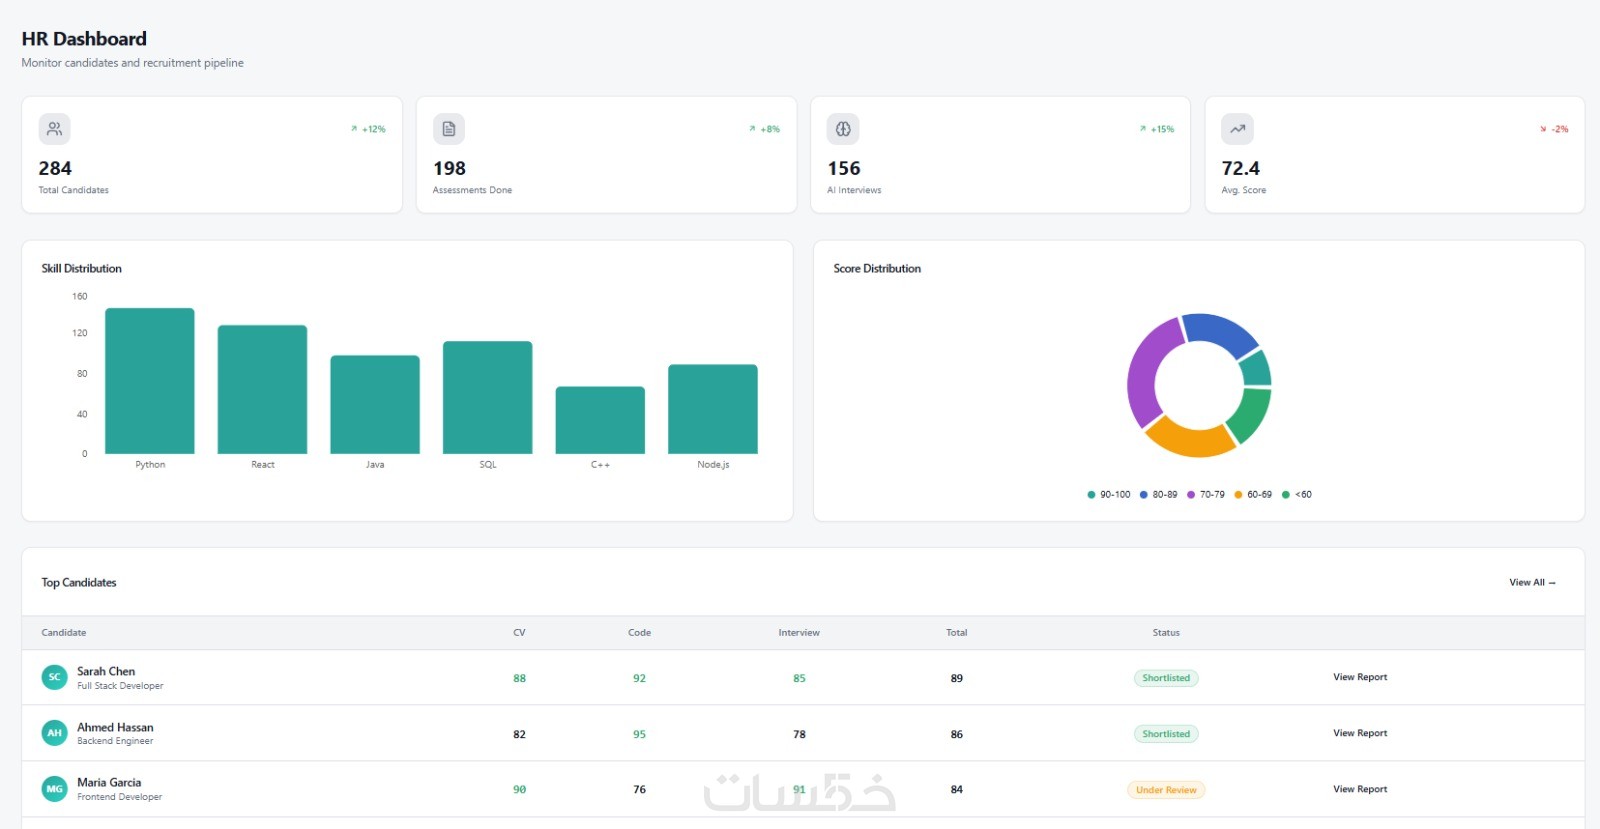
Task: Open Maria Garcia's View Report link
Action: click(x=1360, y=789)
